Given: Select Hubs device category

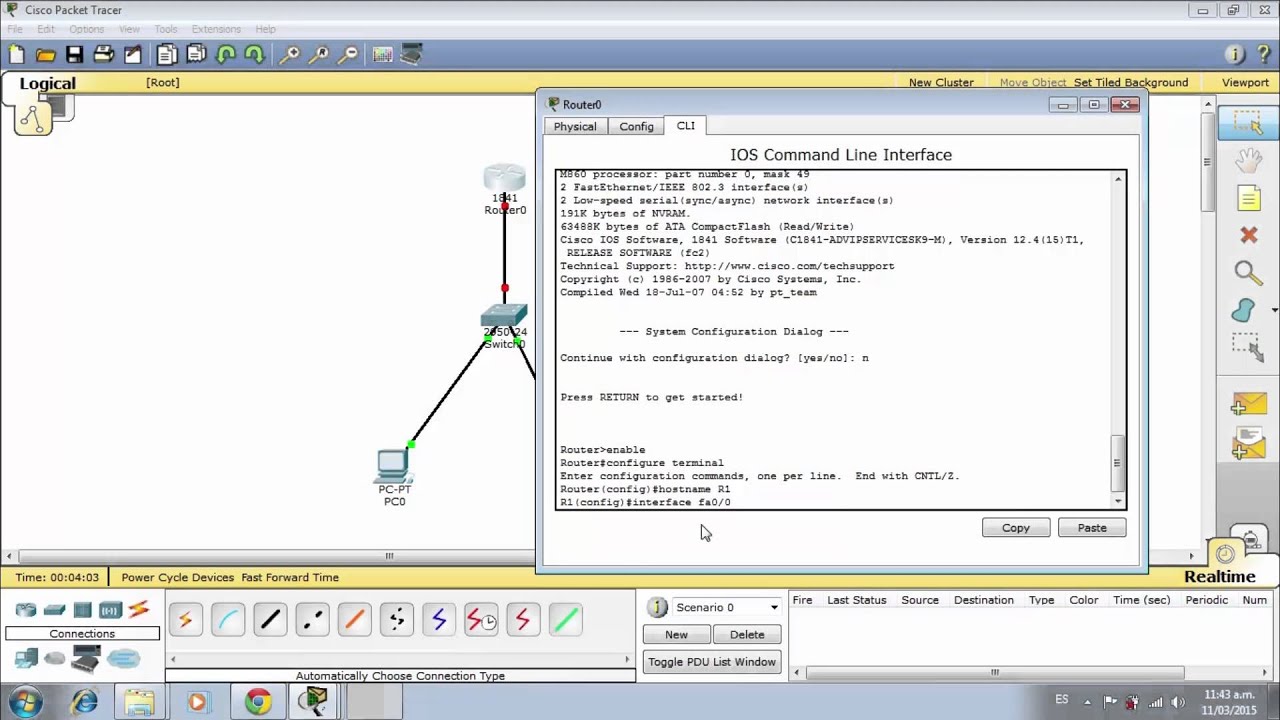Looking at the screenshot, I should [x=82, y=610].
